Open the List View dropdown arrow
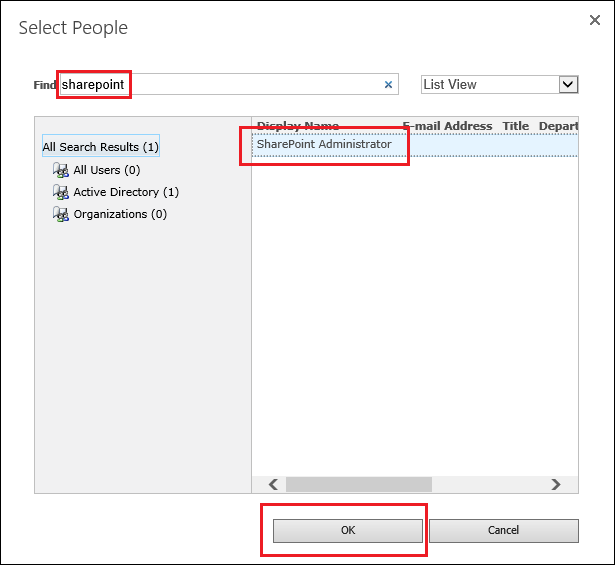 568,84
